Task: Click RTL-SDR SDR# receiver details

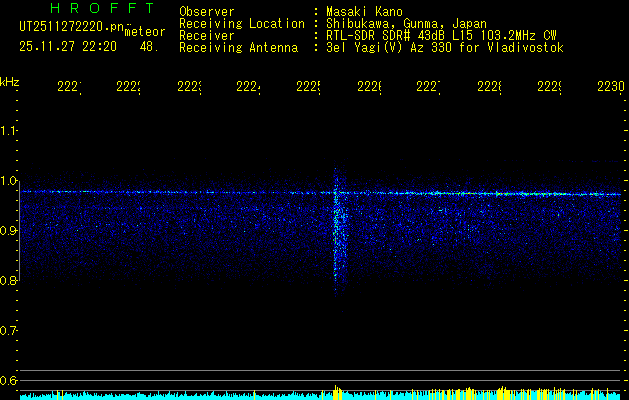Action: pos(441,36)
